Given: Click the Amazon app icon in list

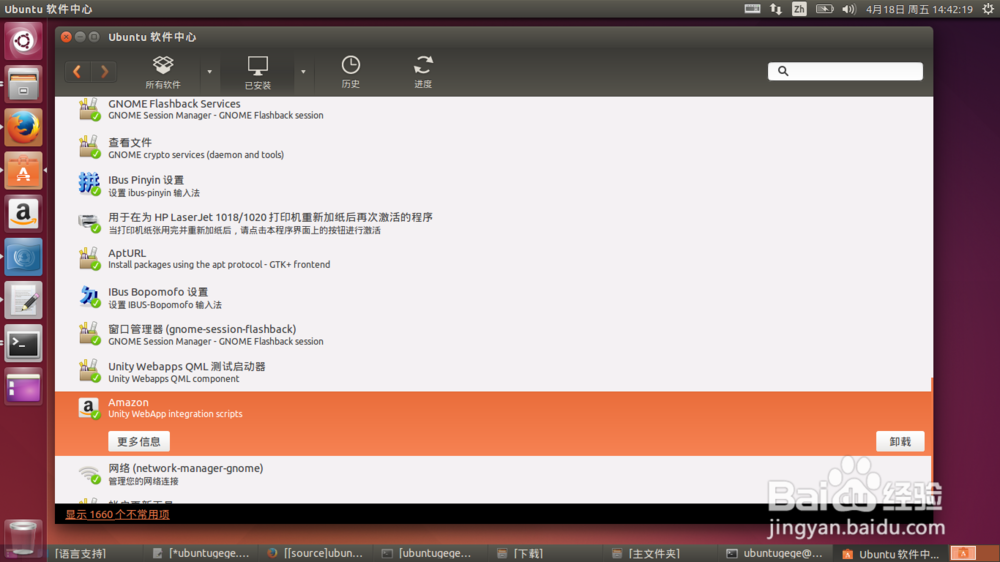Looking at the screenshot, I should click(x=89, y=408).
